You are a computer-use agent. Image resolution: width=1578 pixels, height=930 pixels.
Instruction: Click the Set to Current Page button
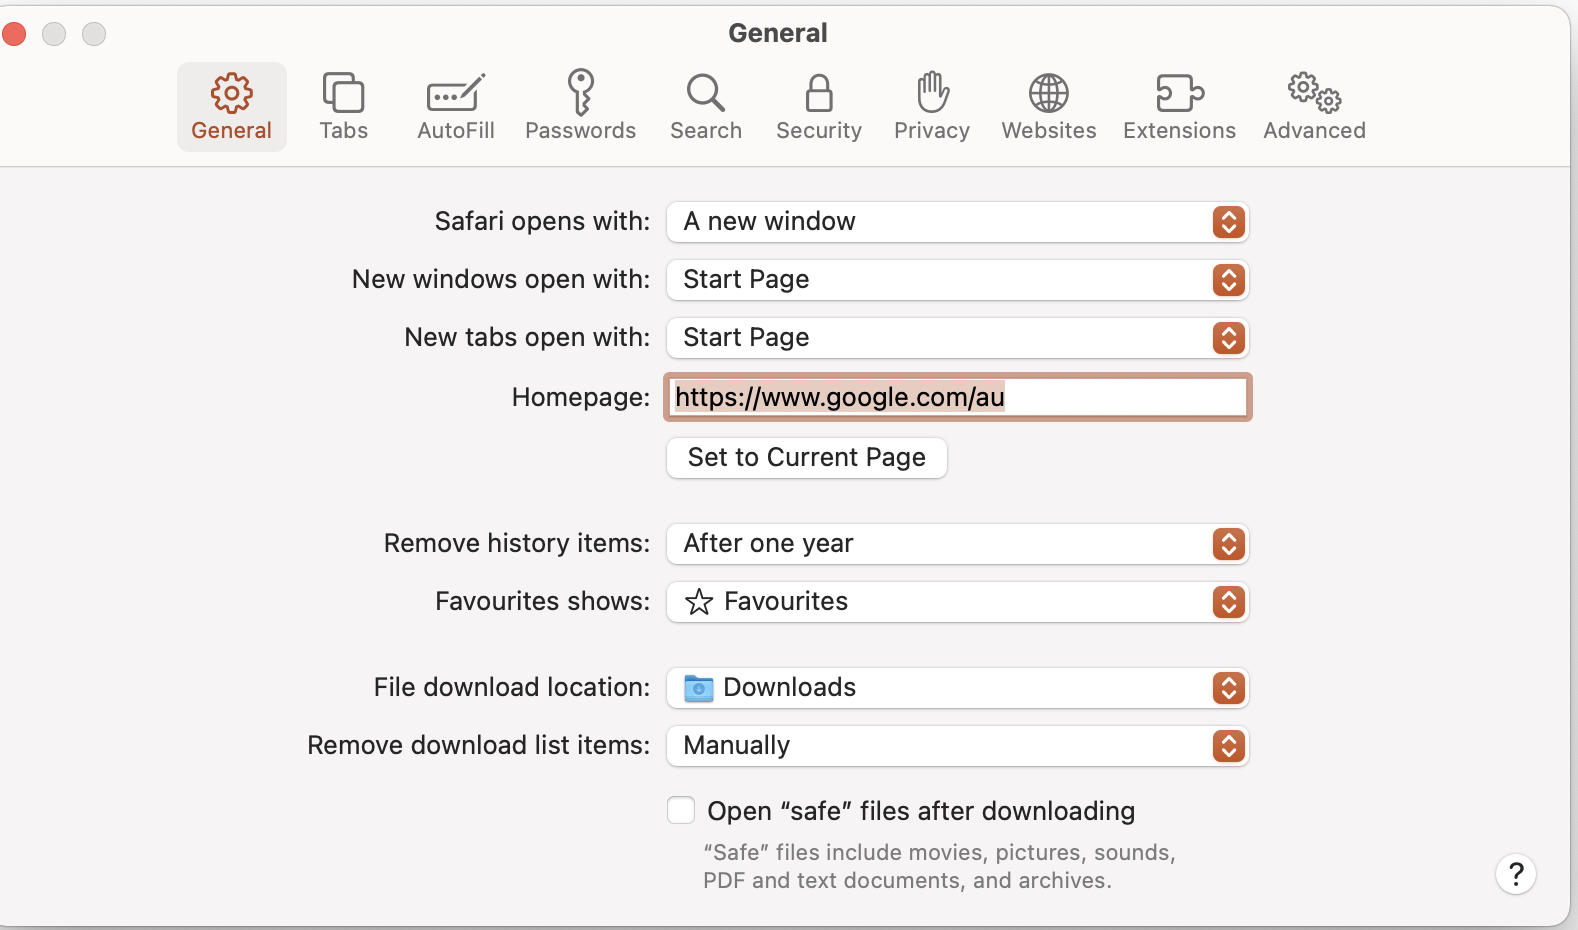[x=806, y=458]
